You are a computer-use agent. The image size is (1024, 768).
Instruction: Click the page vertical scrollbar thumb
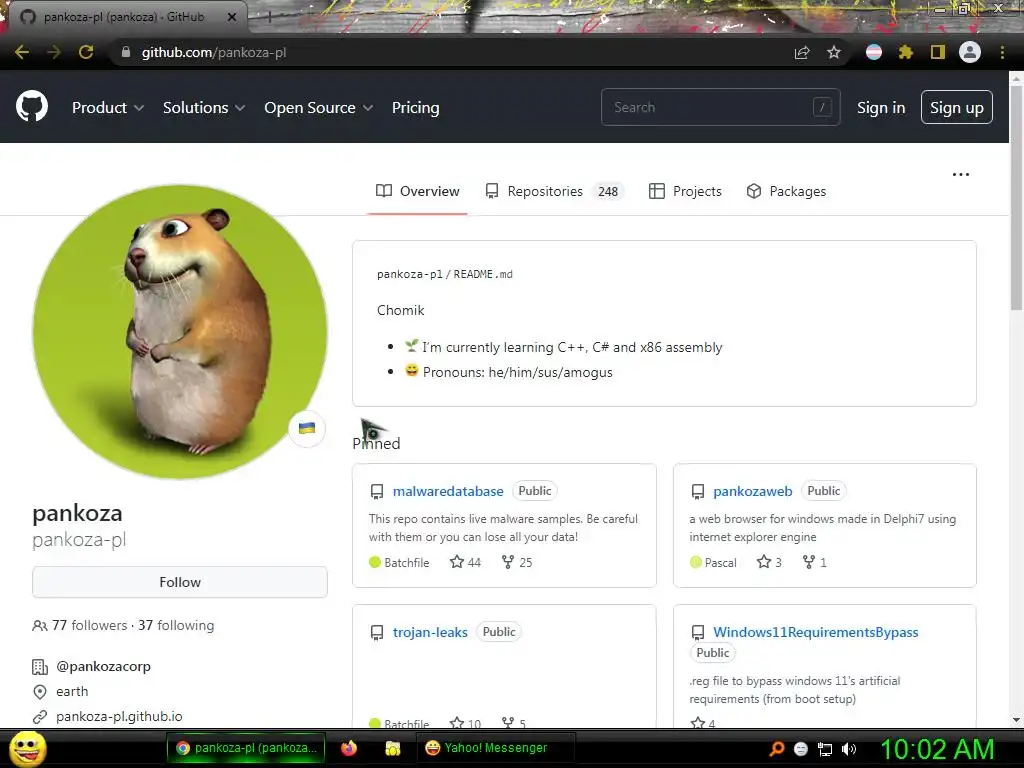tap(1016, 196)
